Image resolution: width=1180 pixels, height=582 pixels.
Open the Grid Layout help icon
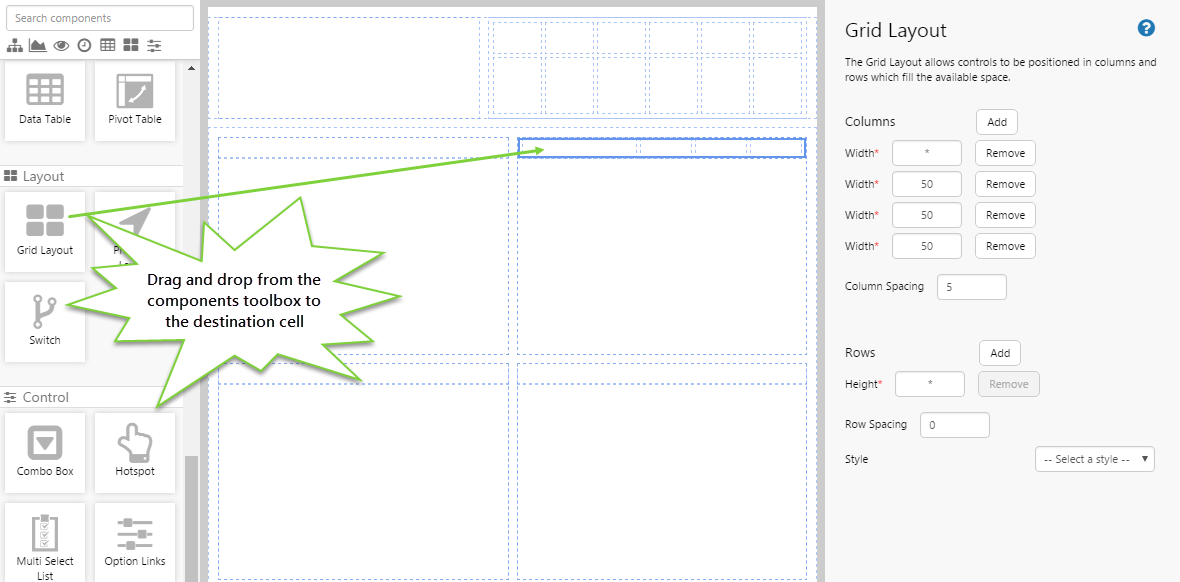1146,28
